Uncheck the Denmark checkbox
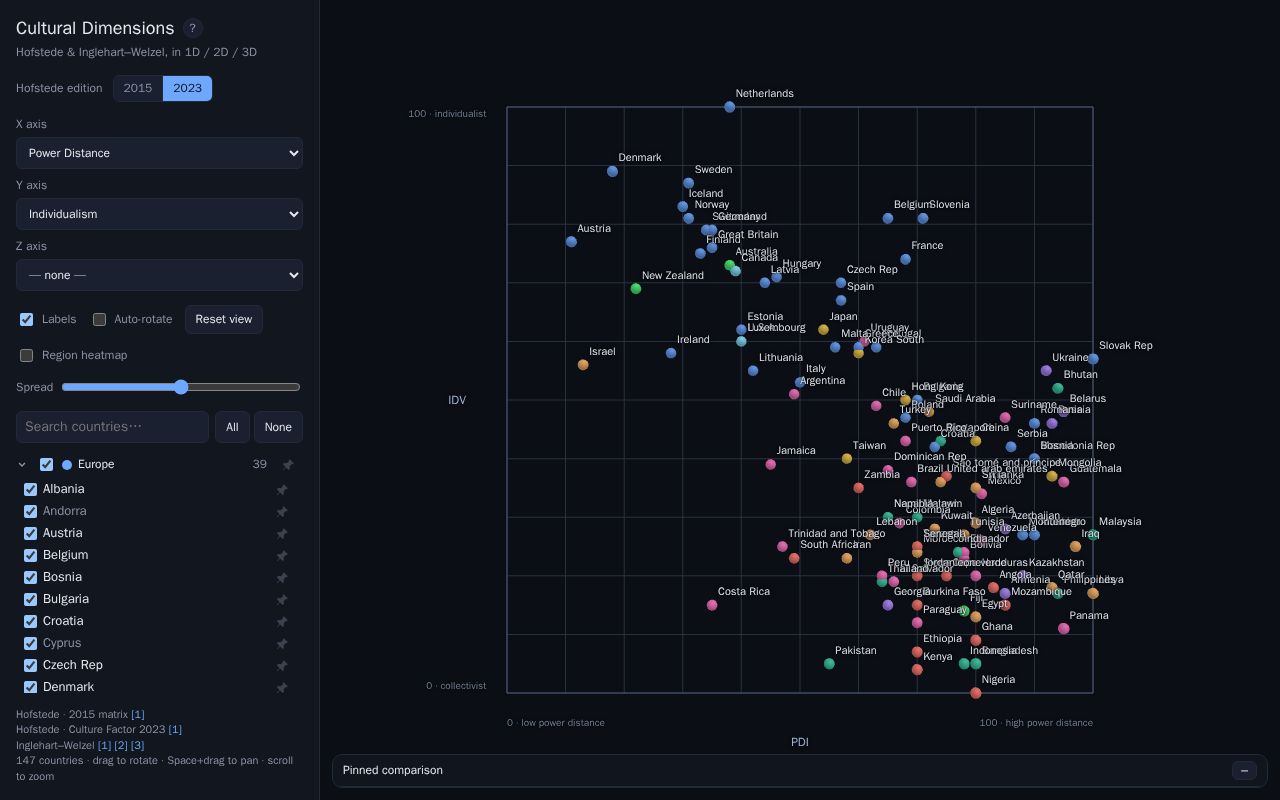This screenshot has width=1280, height=800. click(x=30, y=687)
